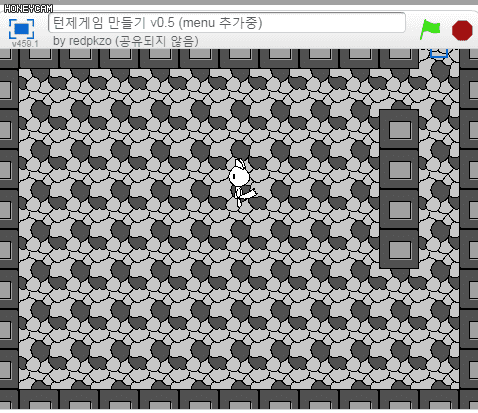Click the 'by redpkzo' author text

(x=82, y=41)
